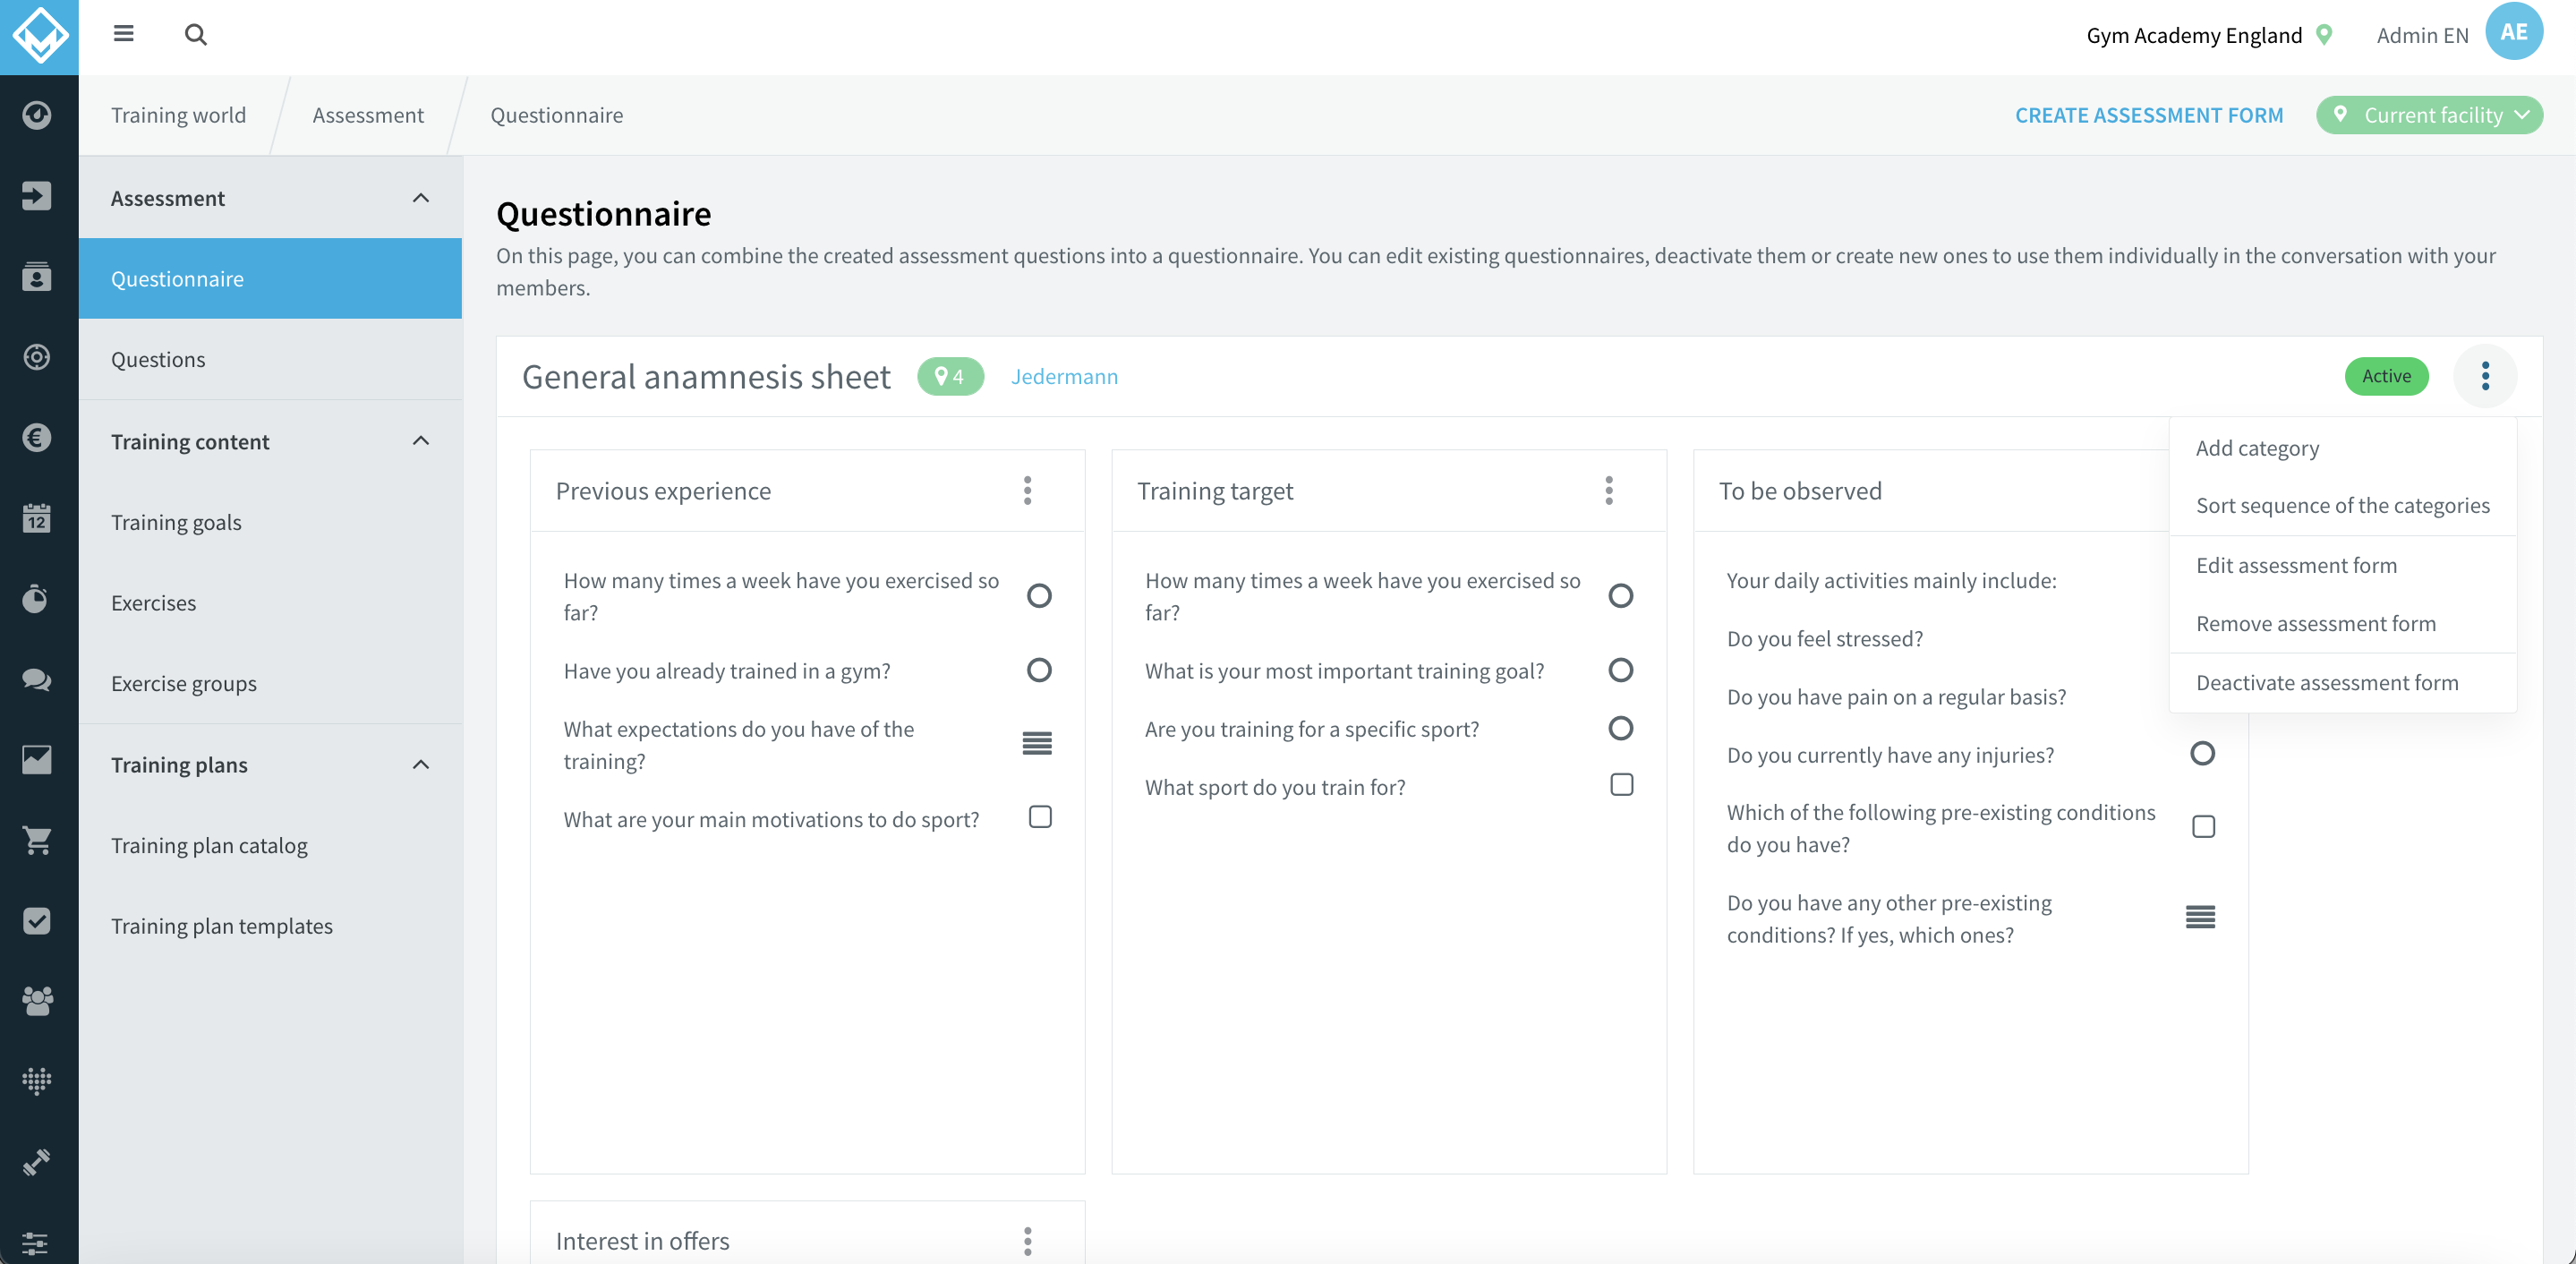Click the search icon in the top bar

(x=196, y=33)
